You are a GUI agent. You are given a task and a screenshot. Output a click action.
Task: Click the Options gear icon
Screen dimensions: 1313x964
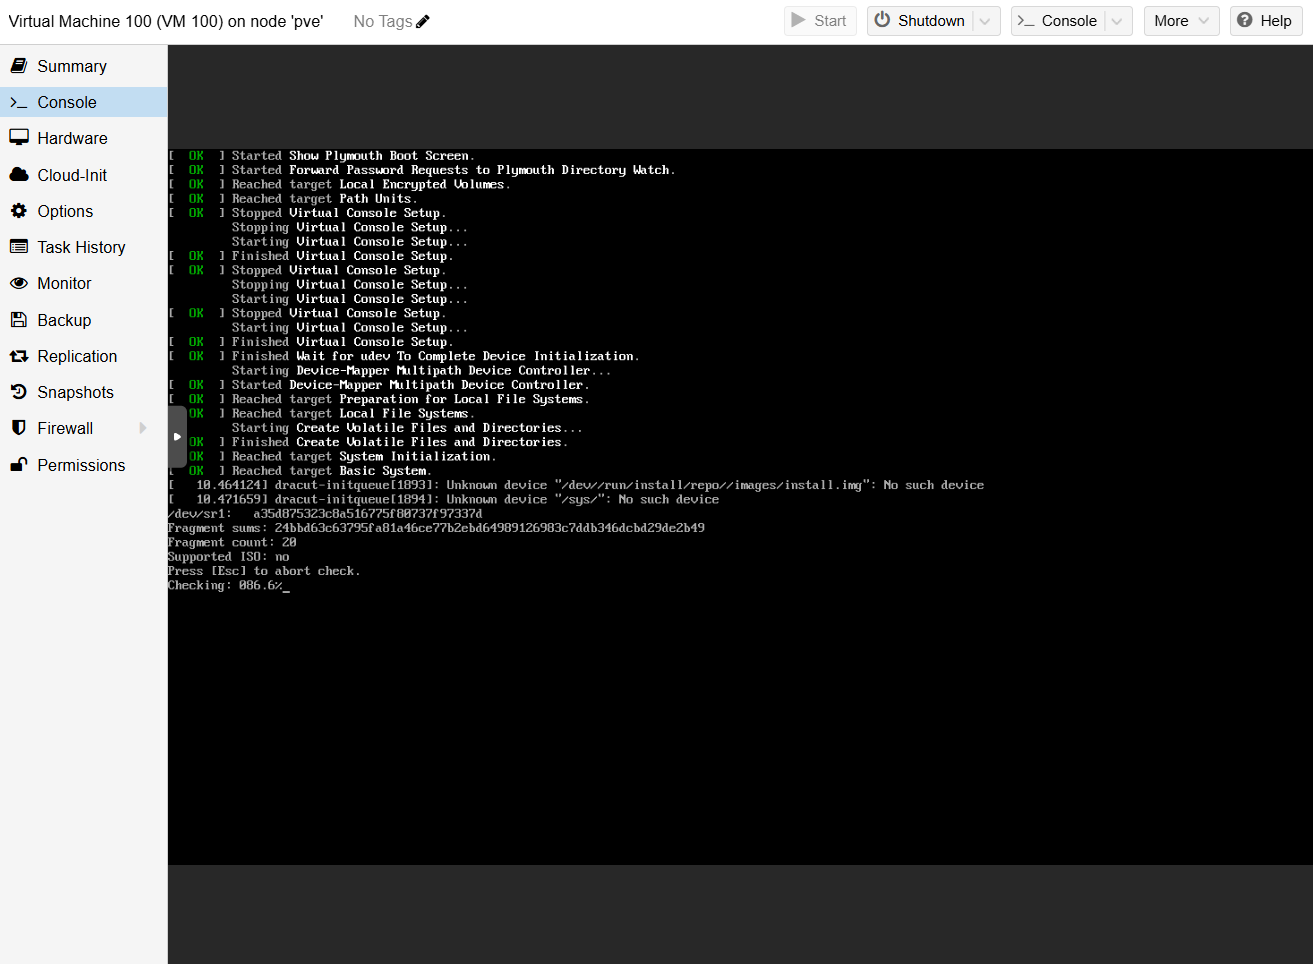coord(19,211)
